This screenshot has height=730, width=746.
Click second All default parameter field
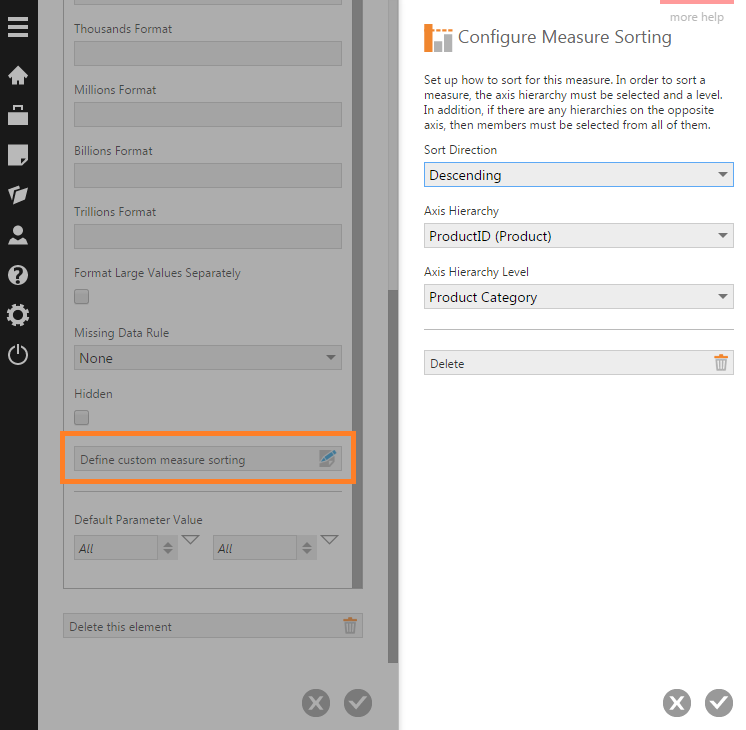[255, 548]
